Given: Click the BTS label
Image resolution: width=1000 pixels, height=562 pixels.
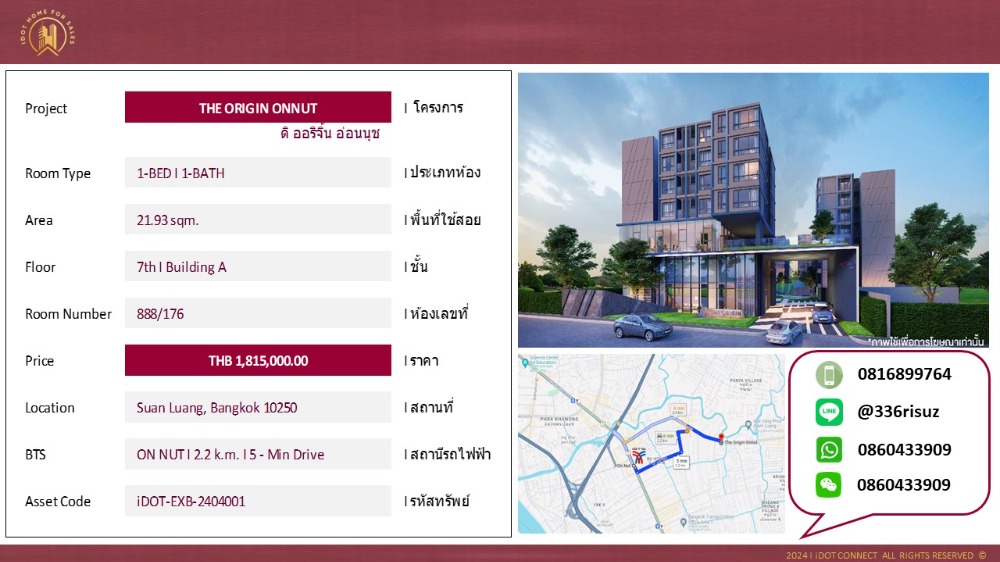Looking at the screenshot, I should tap(35, 454).
